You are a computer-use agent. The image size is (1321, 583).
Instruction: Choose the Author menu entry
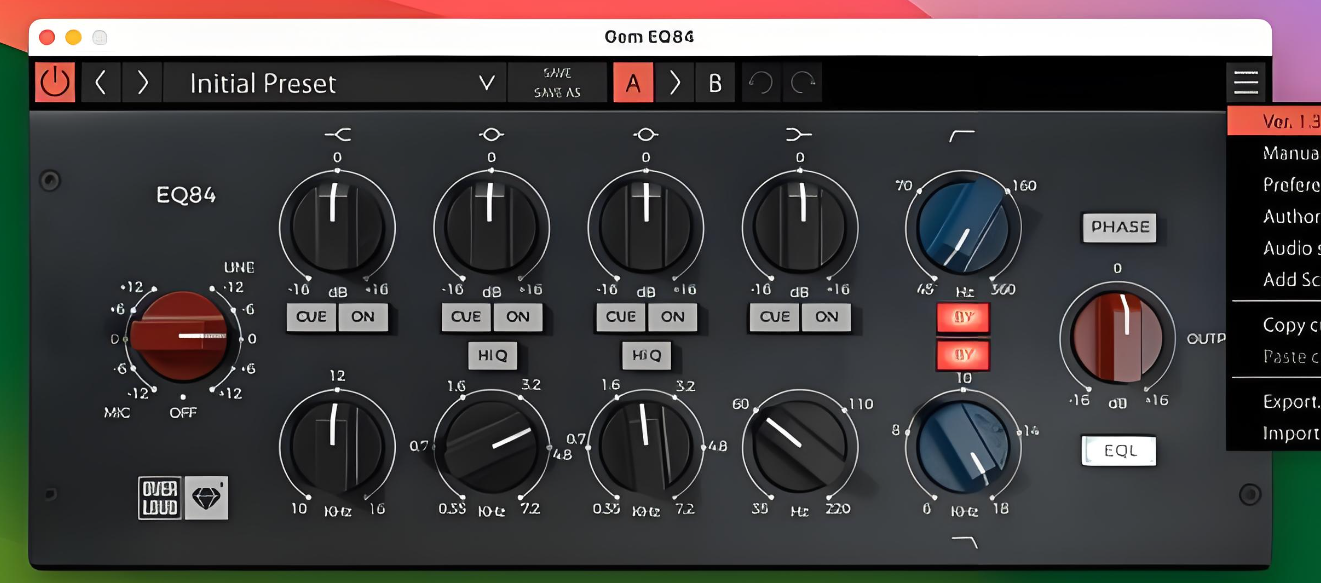(1274, 216)
